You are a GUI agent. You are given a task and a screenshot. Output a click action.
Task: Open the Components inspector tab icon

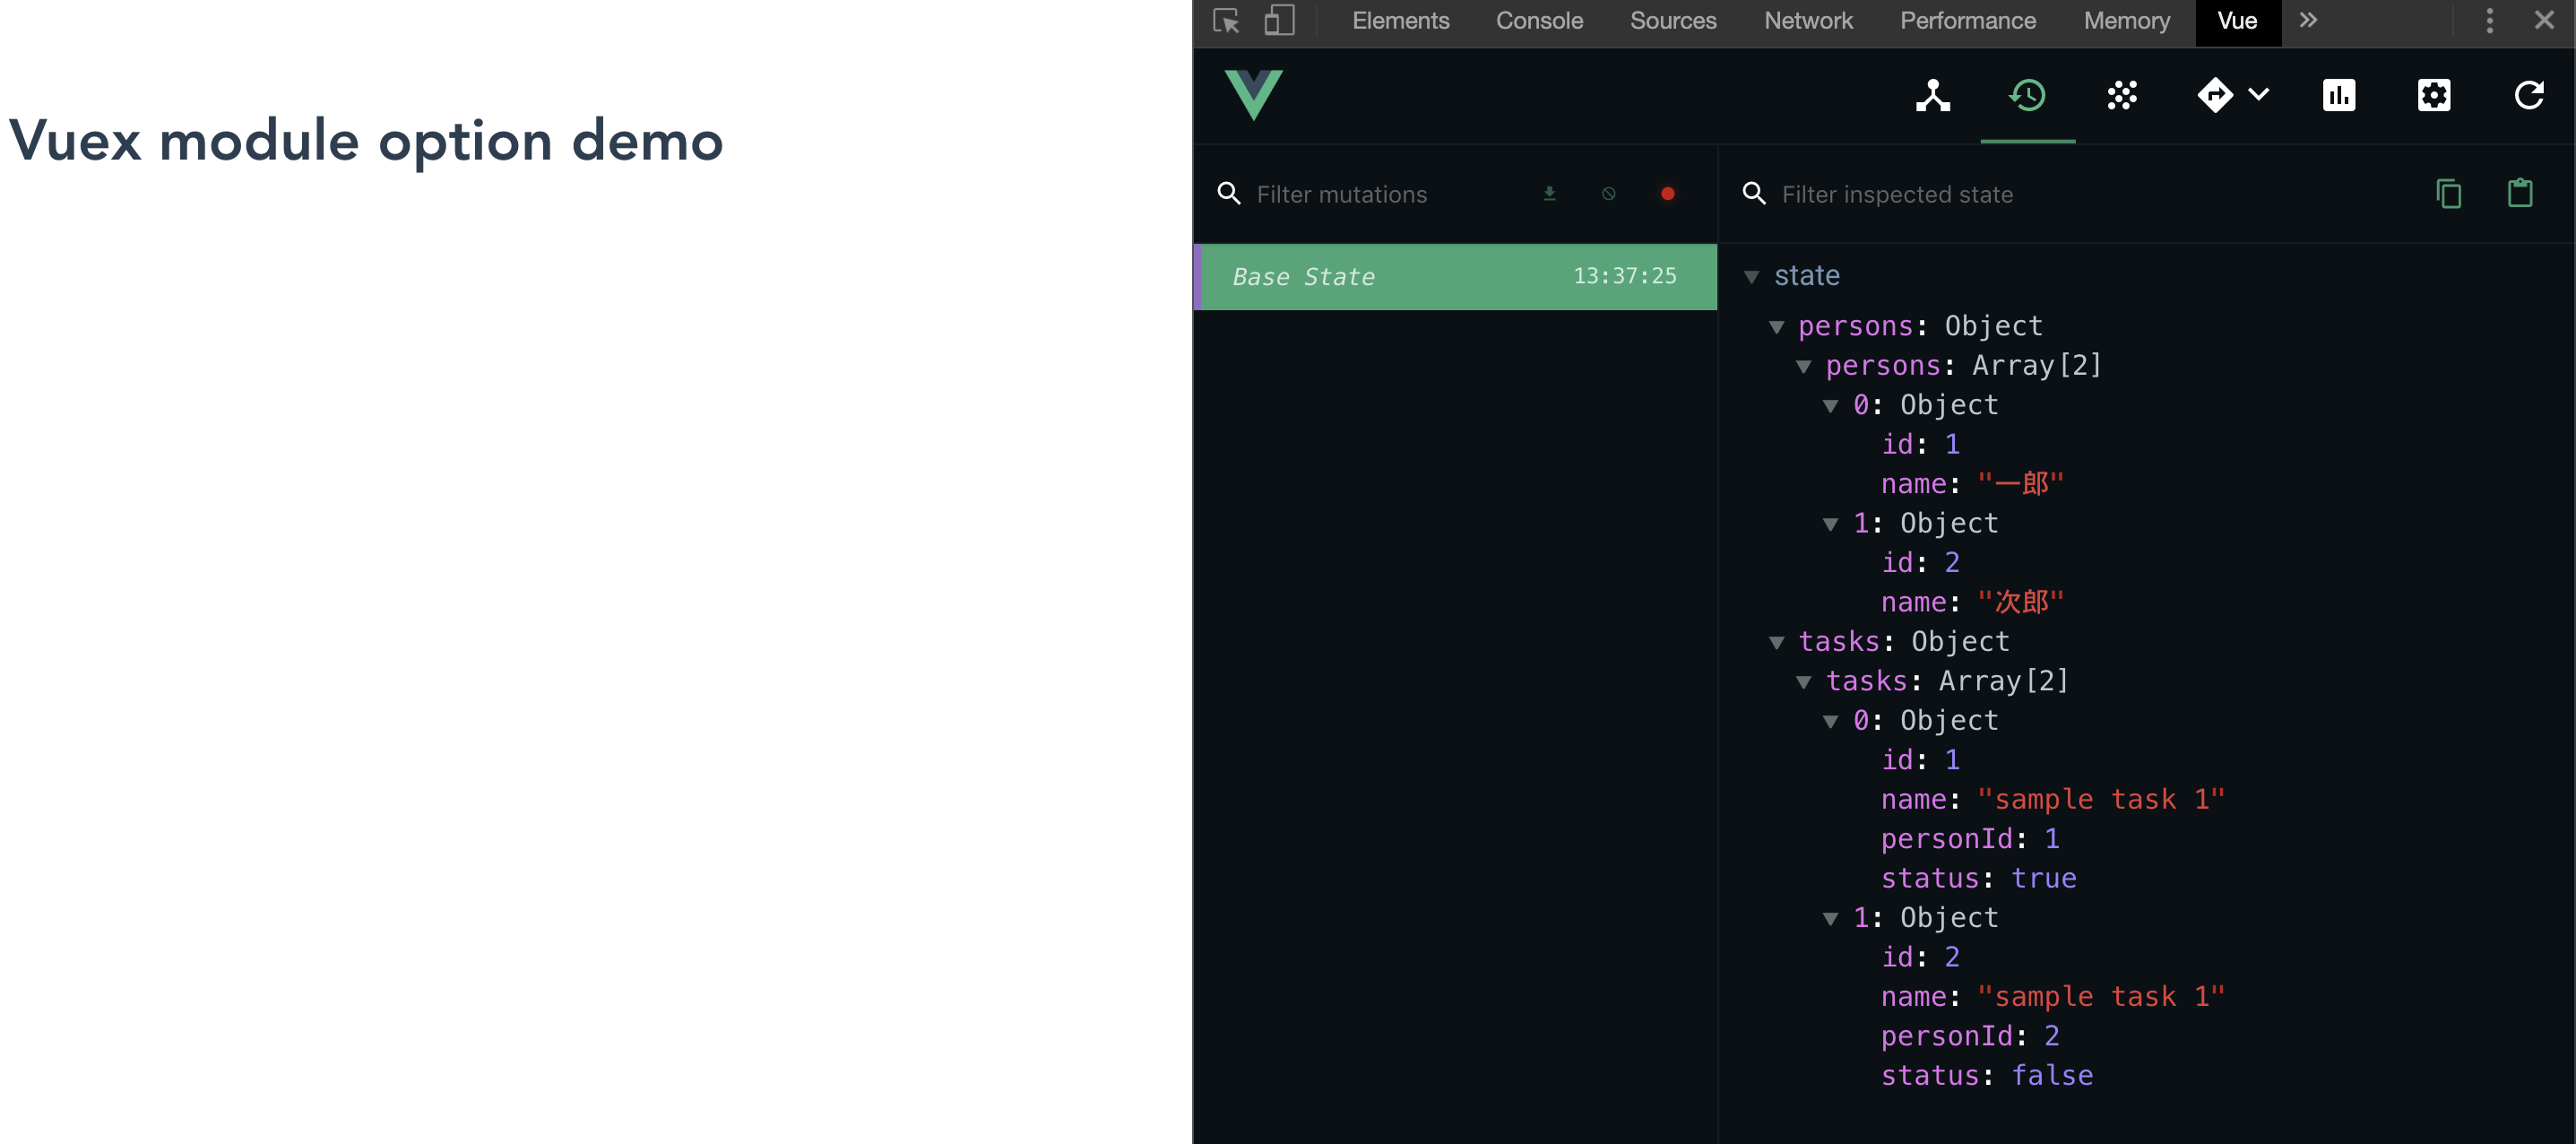click(x=1932, y=96)
